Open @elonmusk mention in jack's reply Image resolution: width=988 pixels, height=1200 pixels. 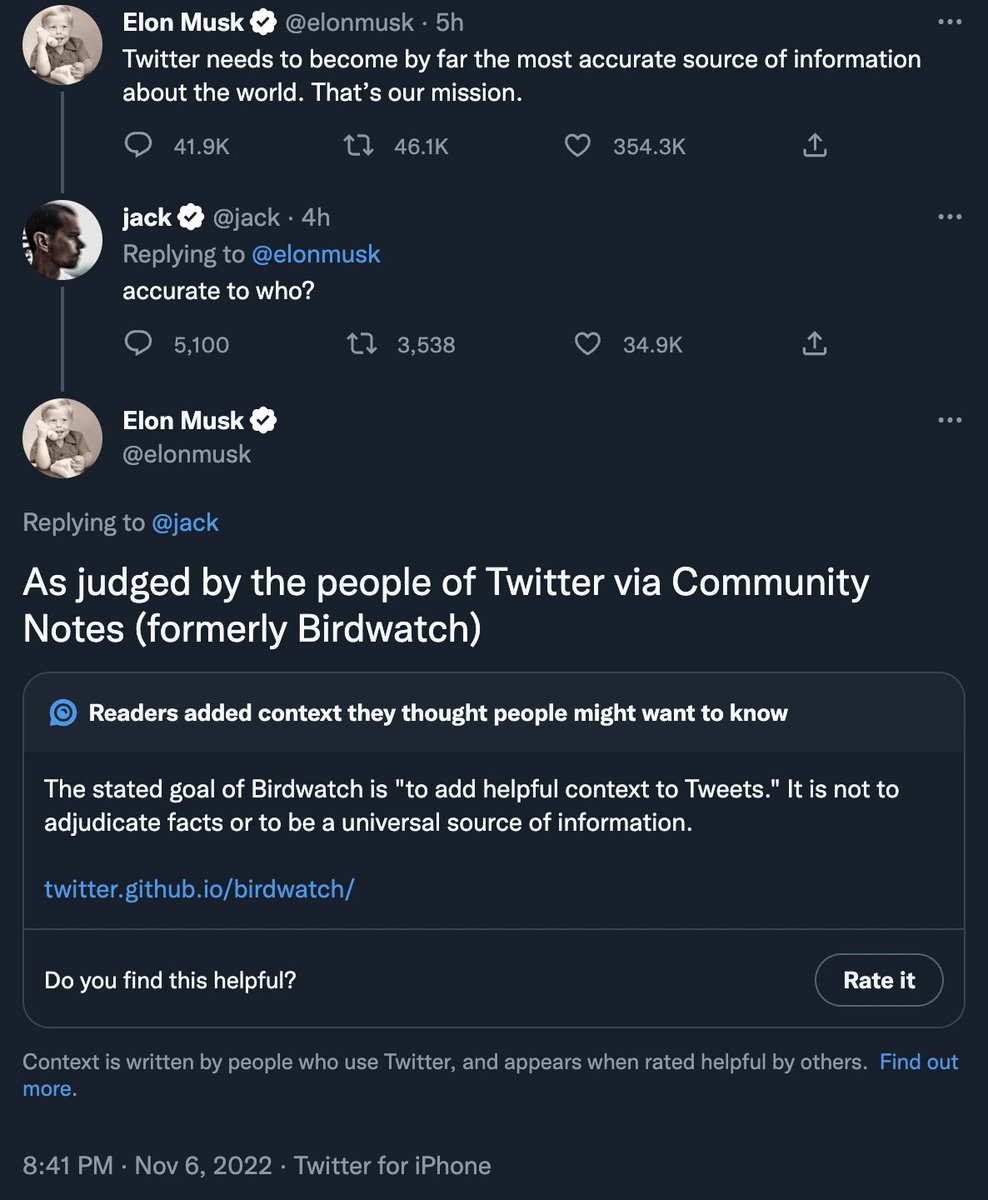click(316, 254)
